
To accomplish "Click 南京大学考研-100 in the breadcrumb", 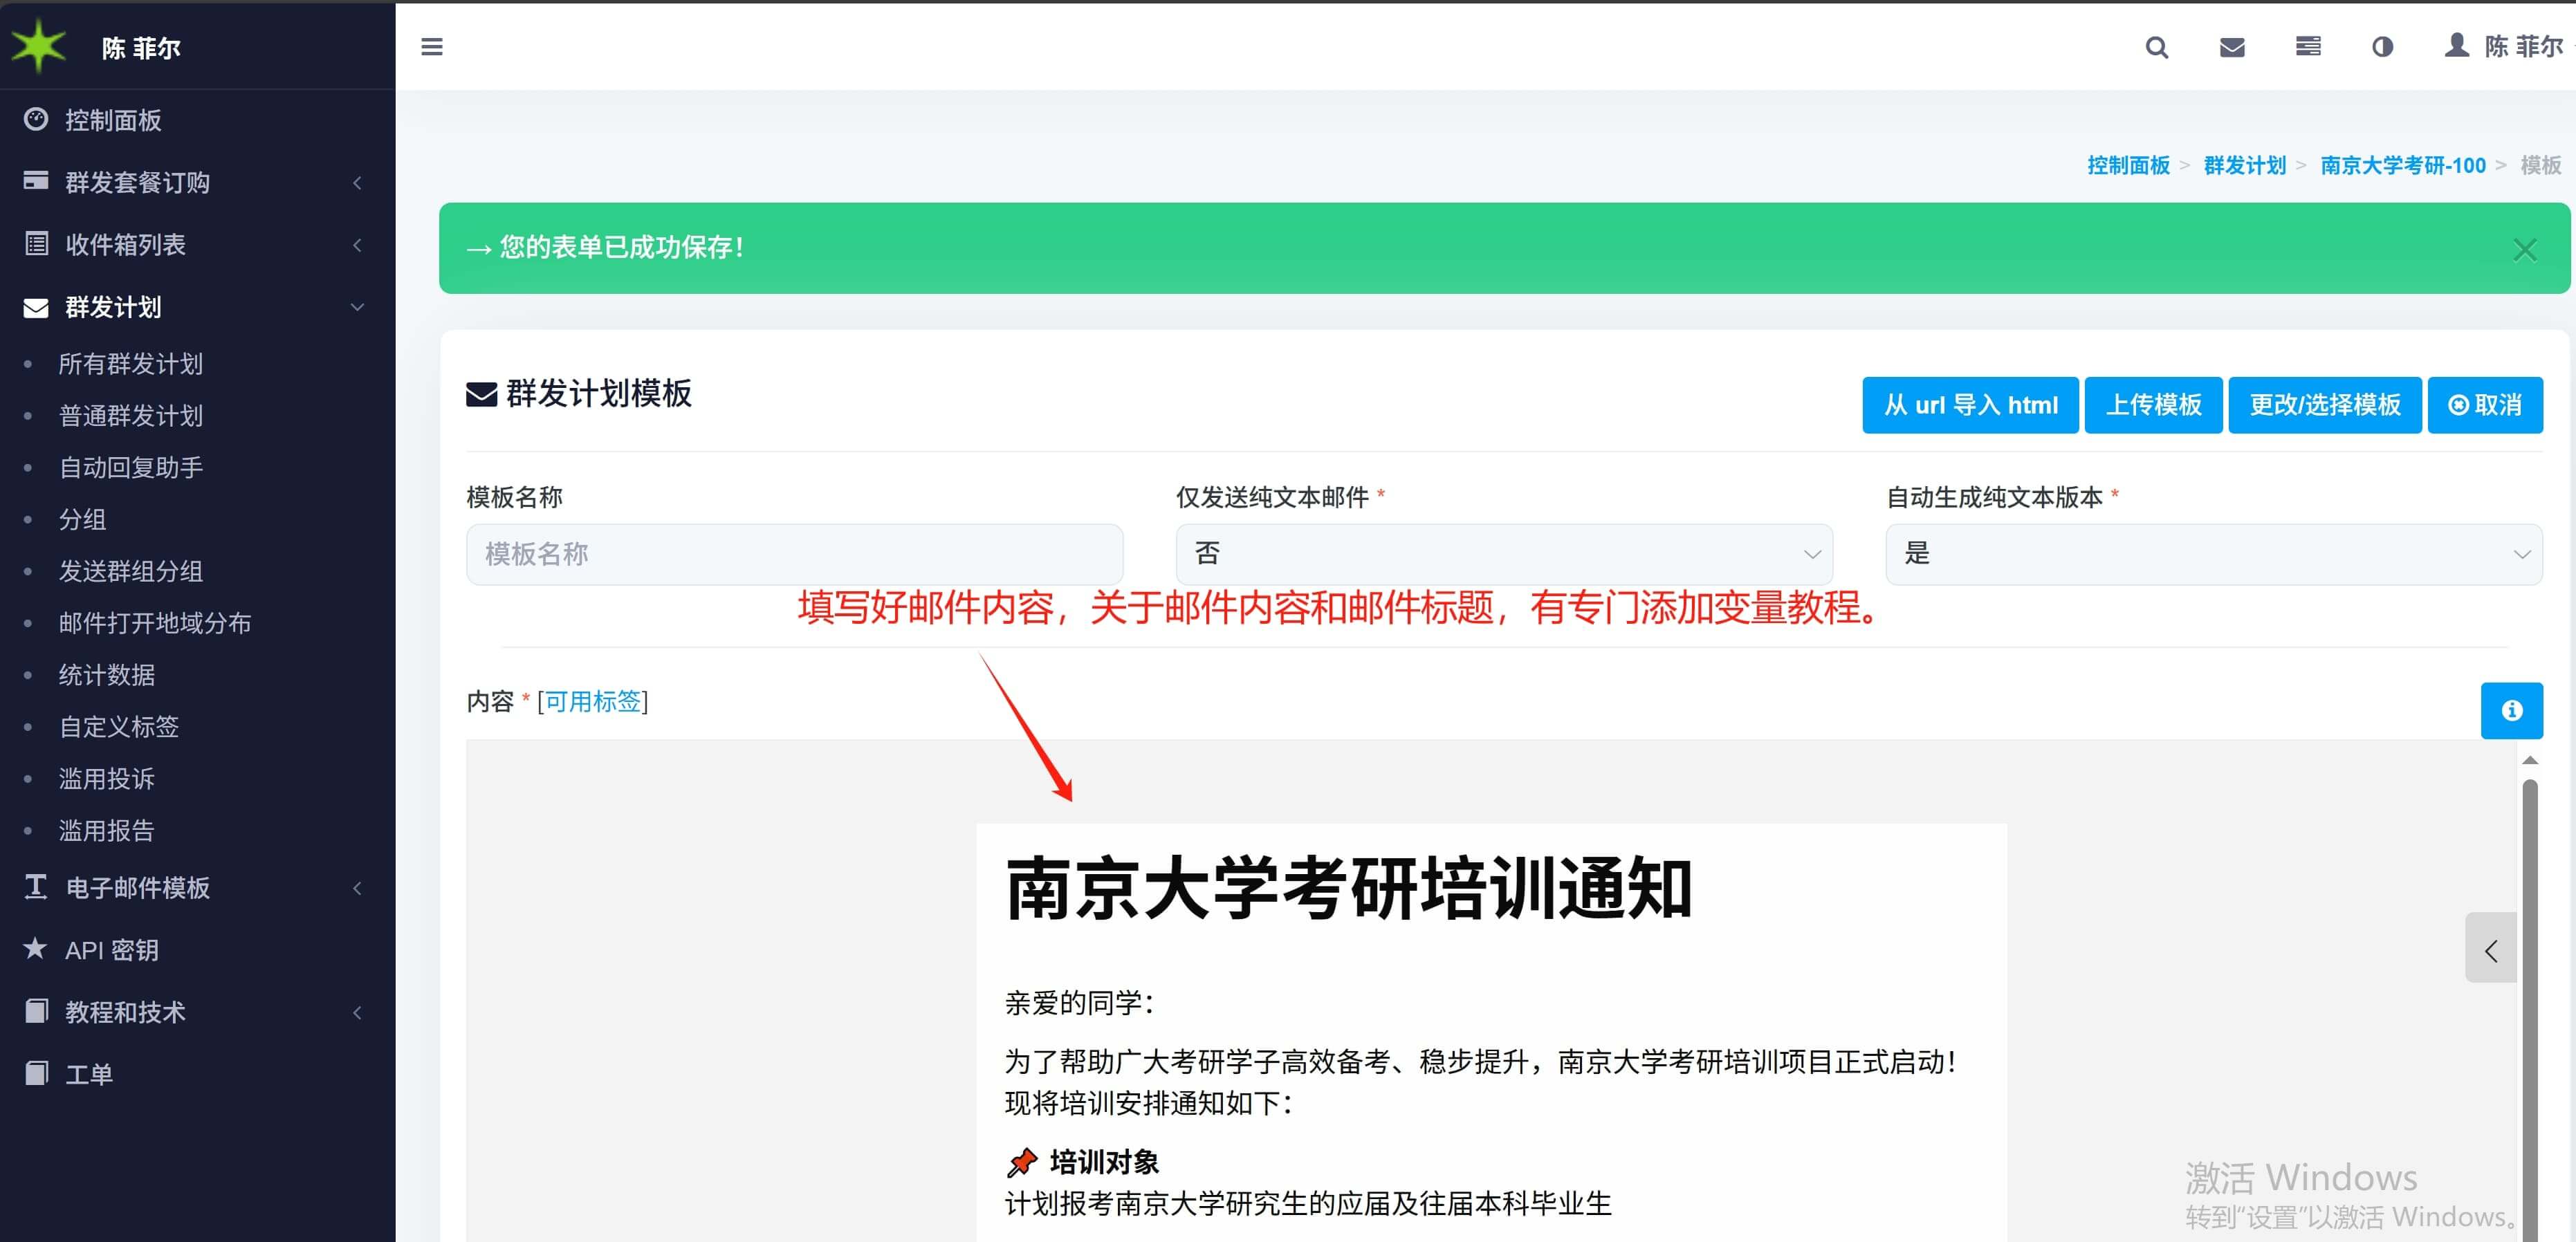I will click(2403, 165).
